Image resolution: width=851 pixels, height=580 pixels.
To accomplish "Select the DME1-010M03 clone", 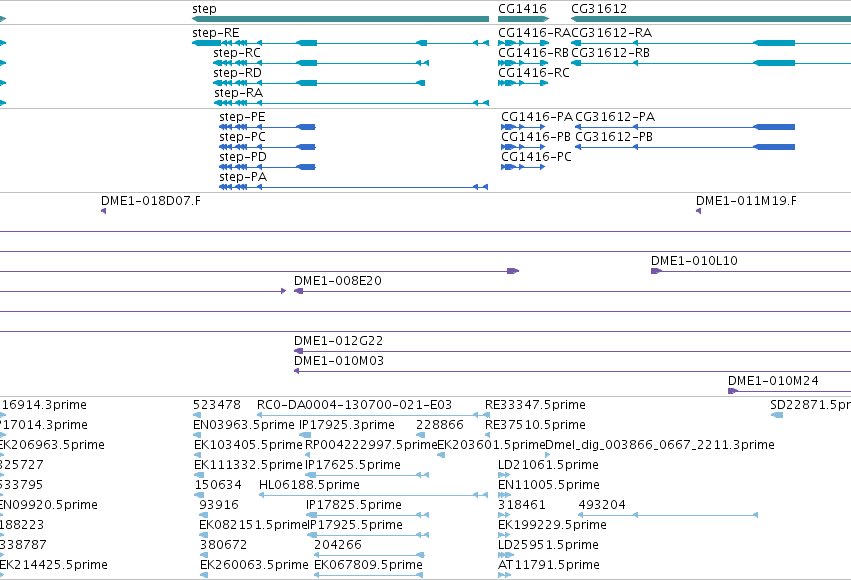I will (572, 372).
